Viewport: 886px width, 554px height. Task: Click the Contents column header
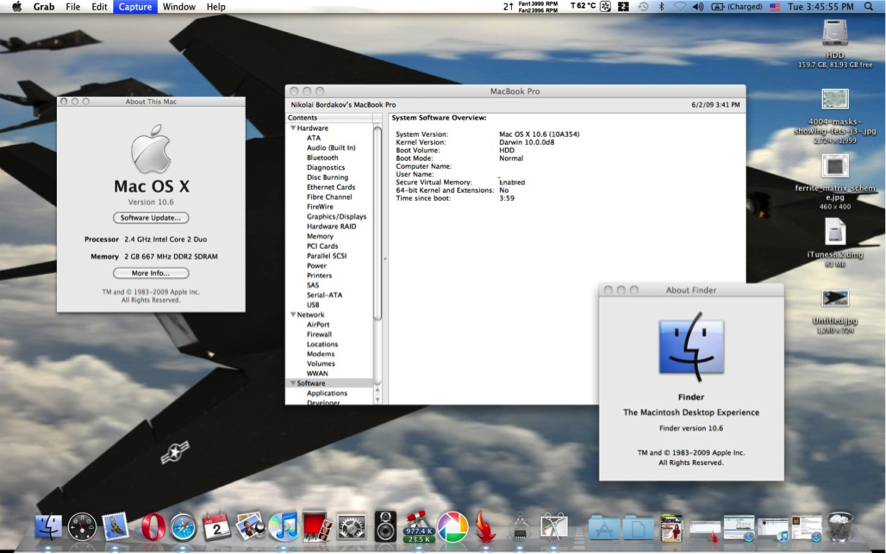329,118
